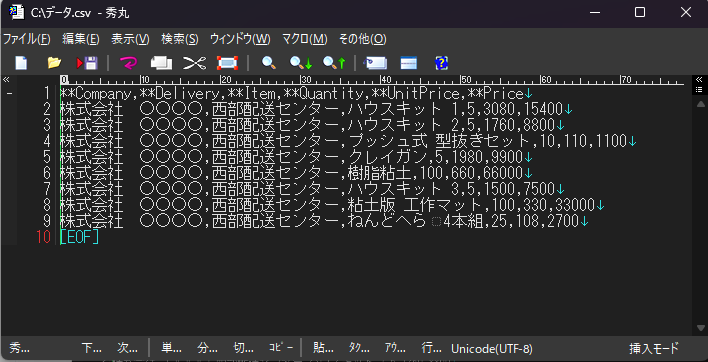Click line number 1 in the gutter
This screenshot has width=708, height=362.
46,94
